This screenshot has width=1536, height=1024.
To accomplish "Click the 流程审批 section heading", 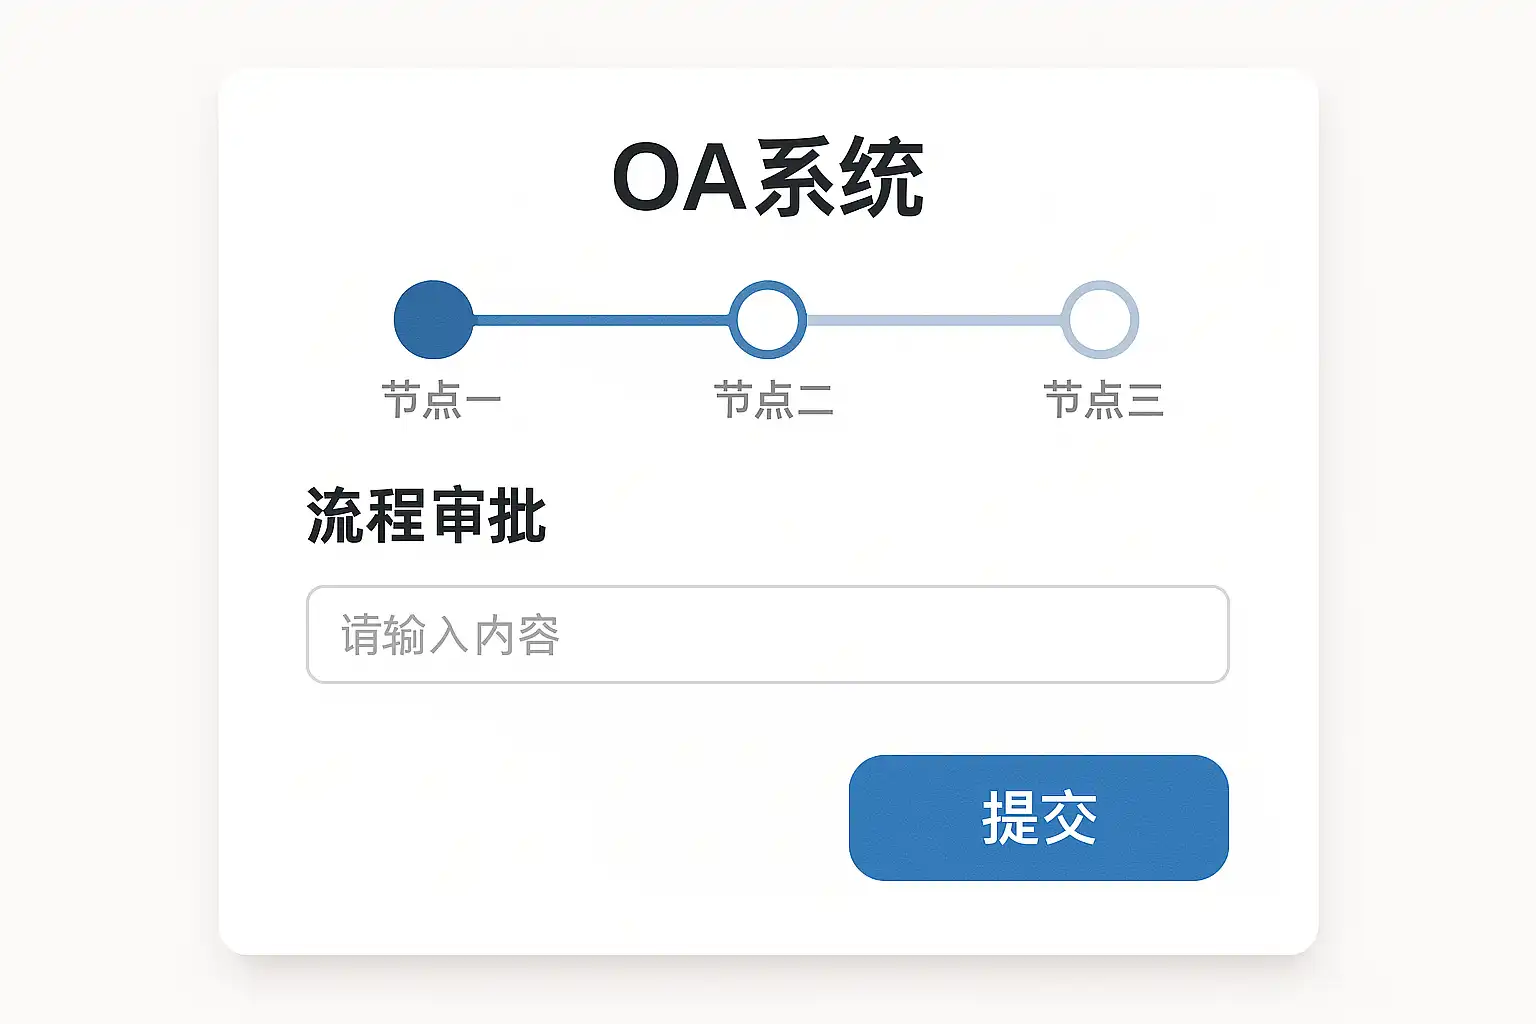I will tap(426, 516).
